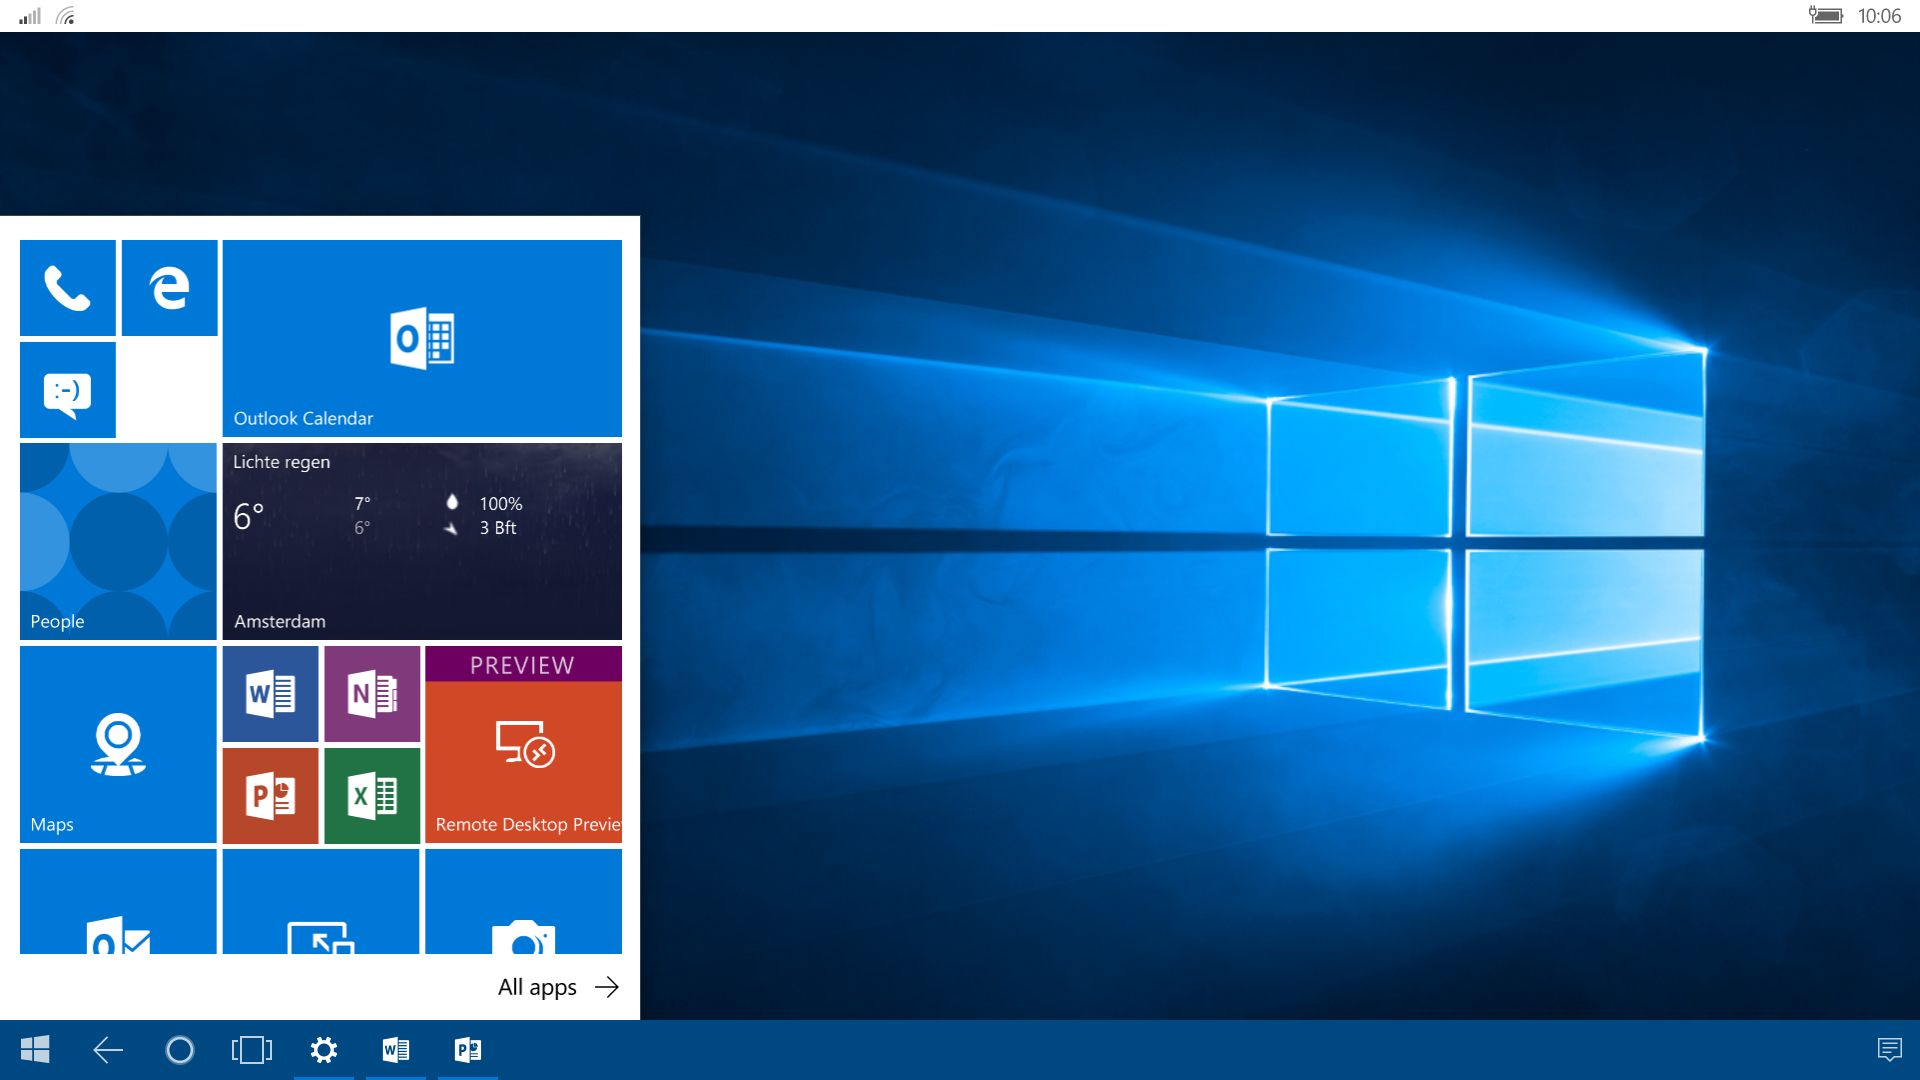This screenshot has width=1920, height=1080.
Task: Click cellular signal strength icon
Action: (x=30, y=16)
